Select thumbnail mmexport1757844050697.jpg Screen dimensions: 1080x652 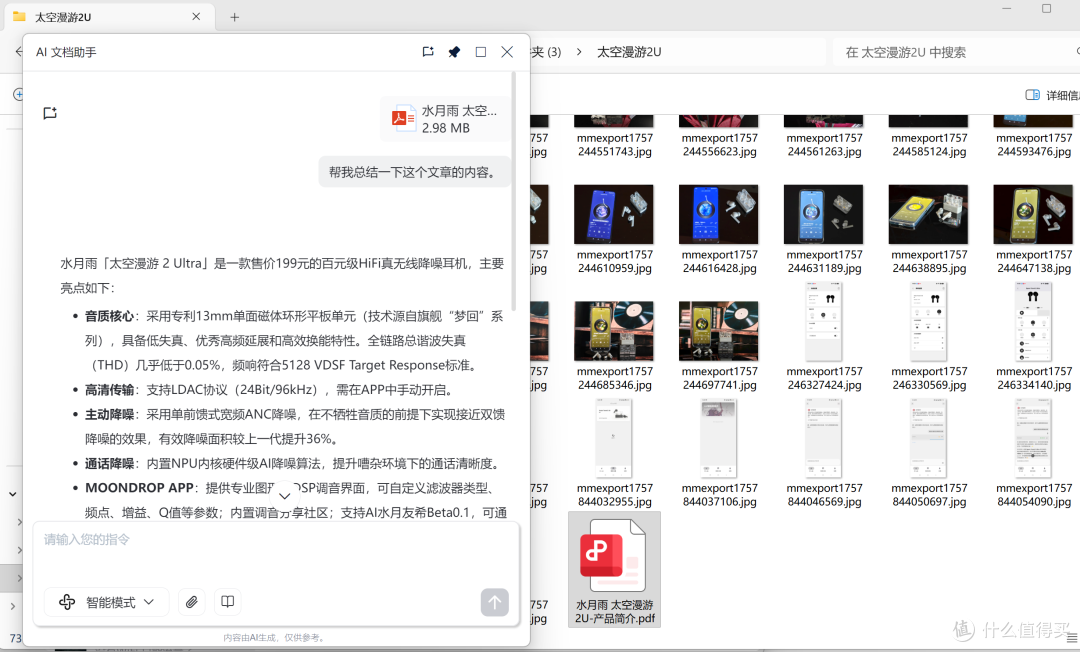tap(928, 439)
